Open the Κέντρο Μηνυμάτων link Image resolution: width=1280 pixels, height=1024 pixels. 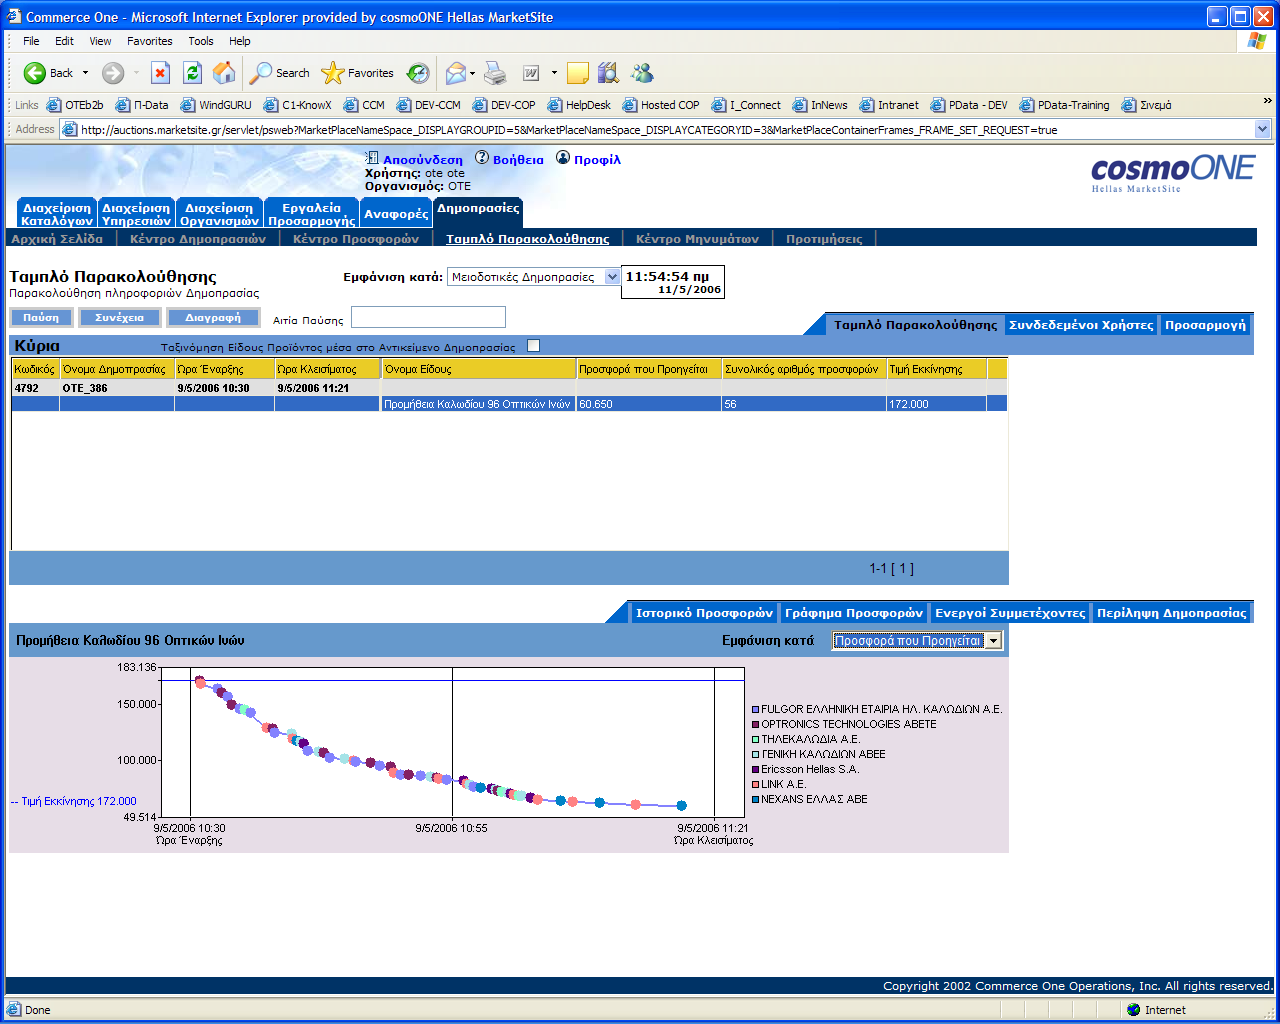point(697,239)
